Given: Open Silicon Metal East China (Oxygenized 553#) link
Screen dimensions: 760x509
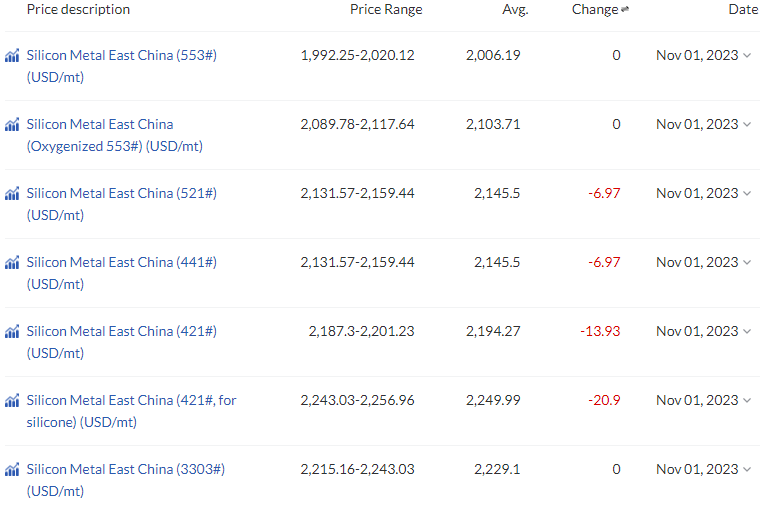Looking at the screenshot, I should 115,135.
